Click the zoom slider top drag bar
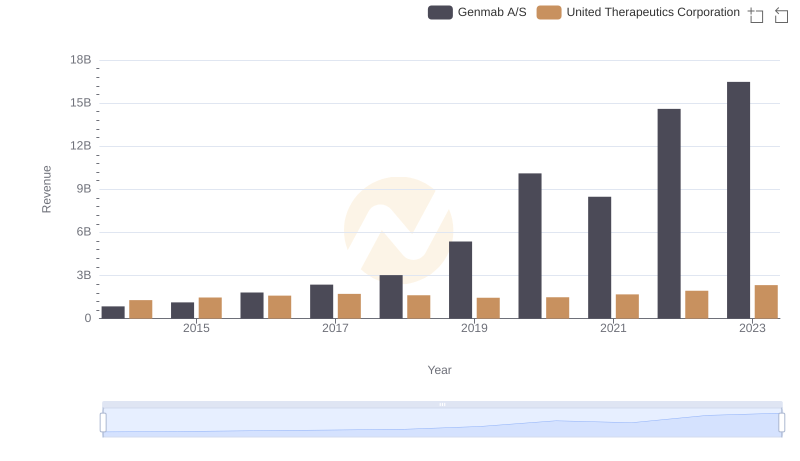Screen dimensions: 800x461 tap(442, 404)
